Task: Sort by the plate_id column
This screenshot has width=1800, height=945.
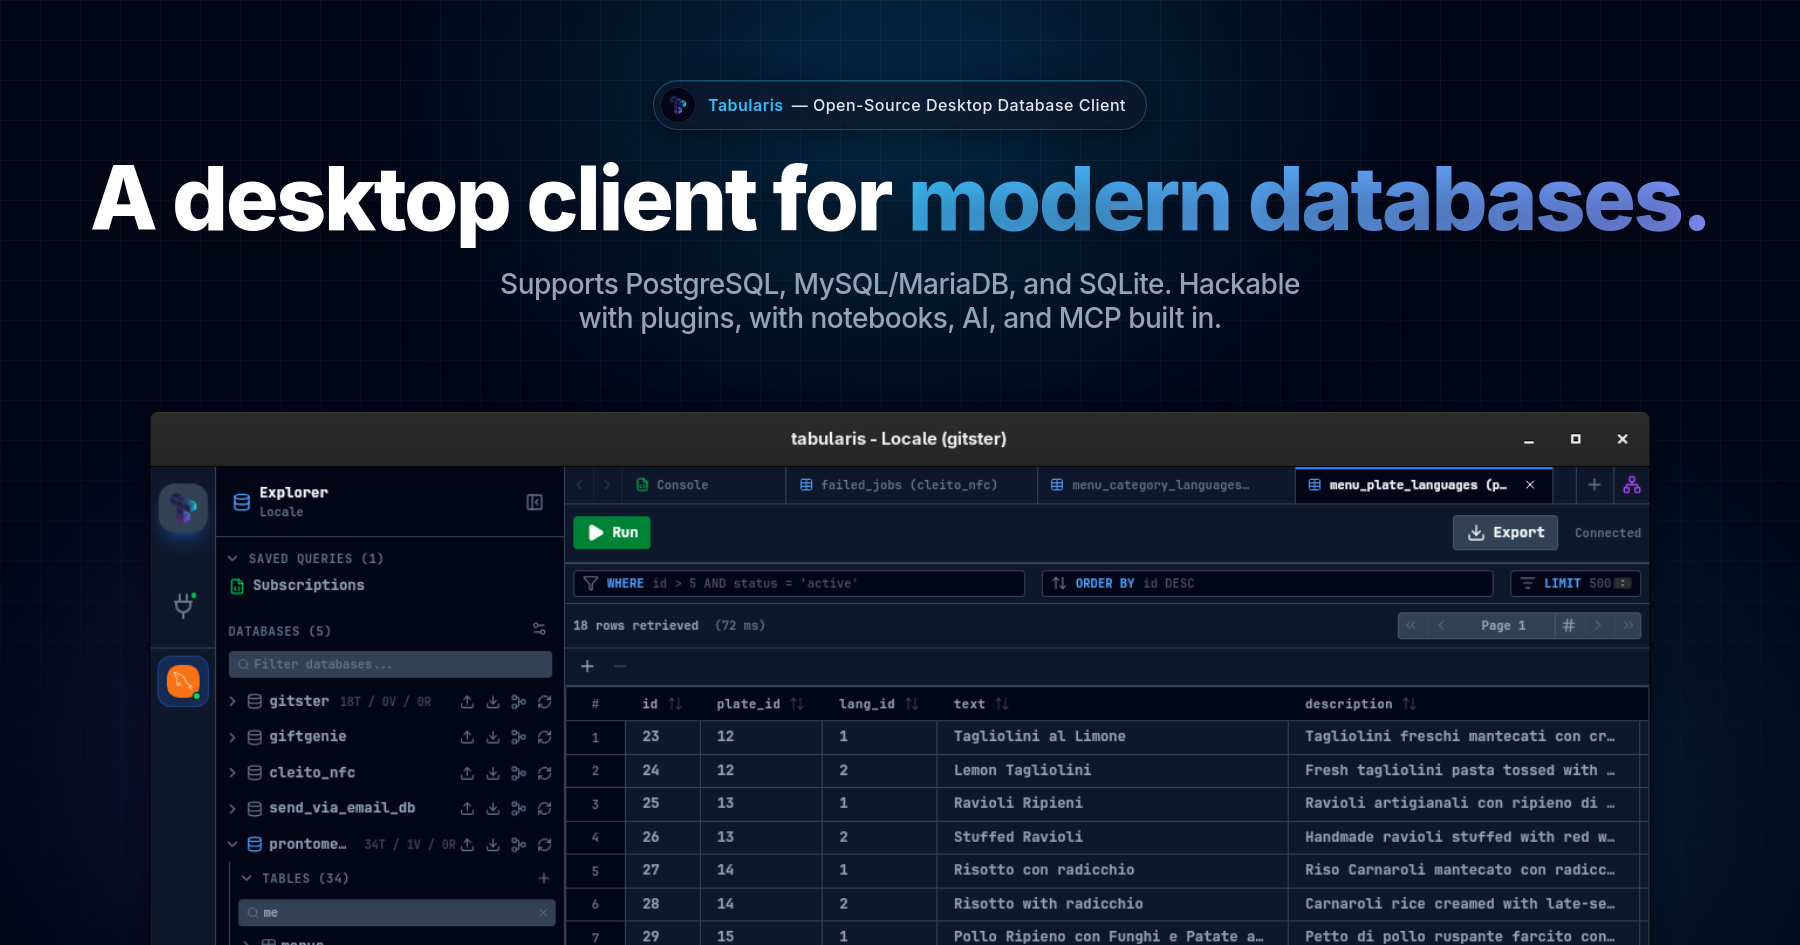Action: point(797,704)
